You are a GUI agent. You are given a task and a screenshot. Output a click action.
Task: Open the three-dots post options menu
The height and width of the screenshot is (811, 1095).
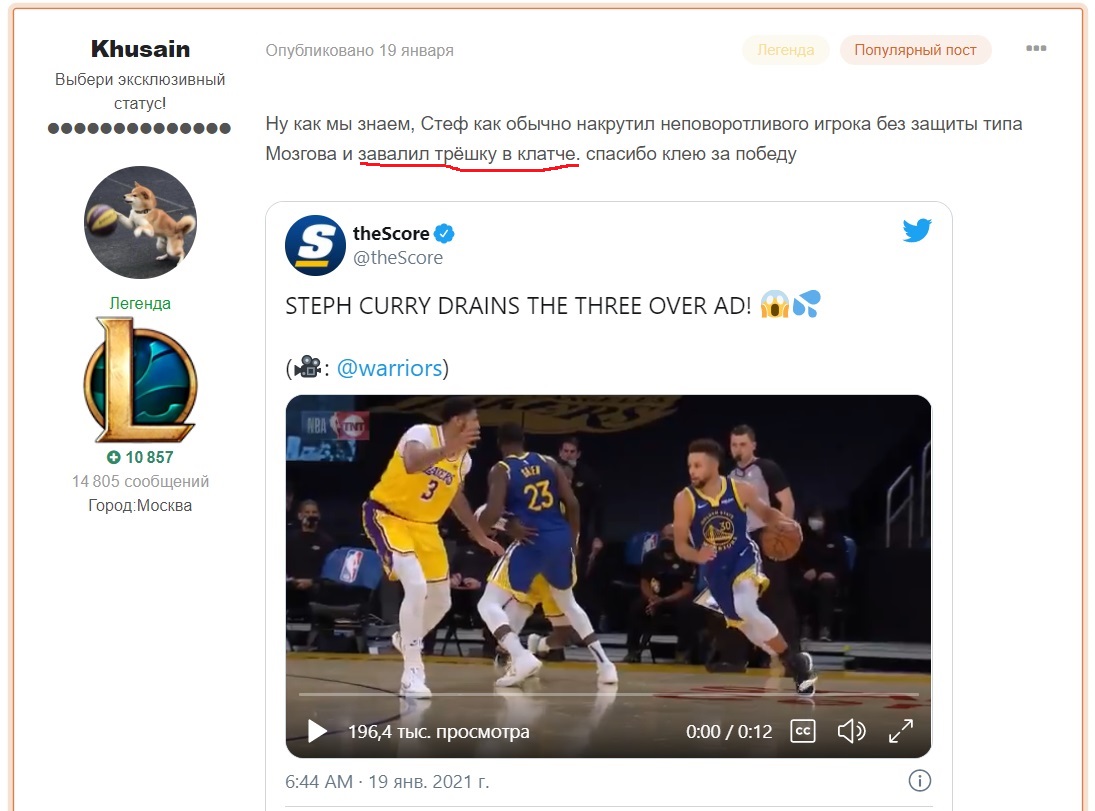coord(1036,48)
